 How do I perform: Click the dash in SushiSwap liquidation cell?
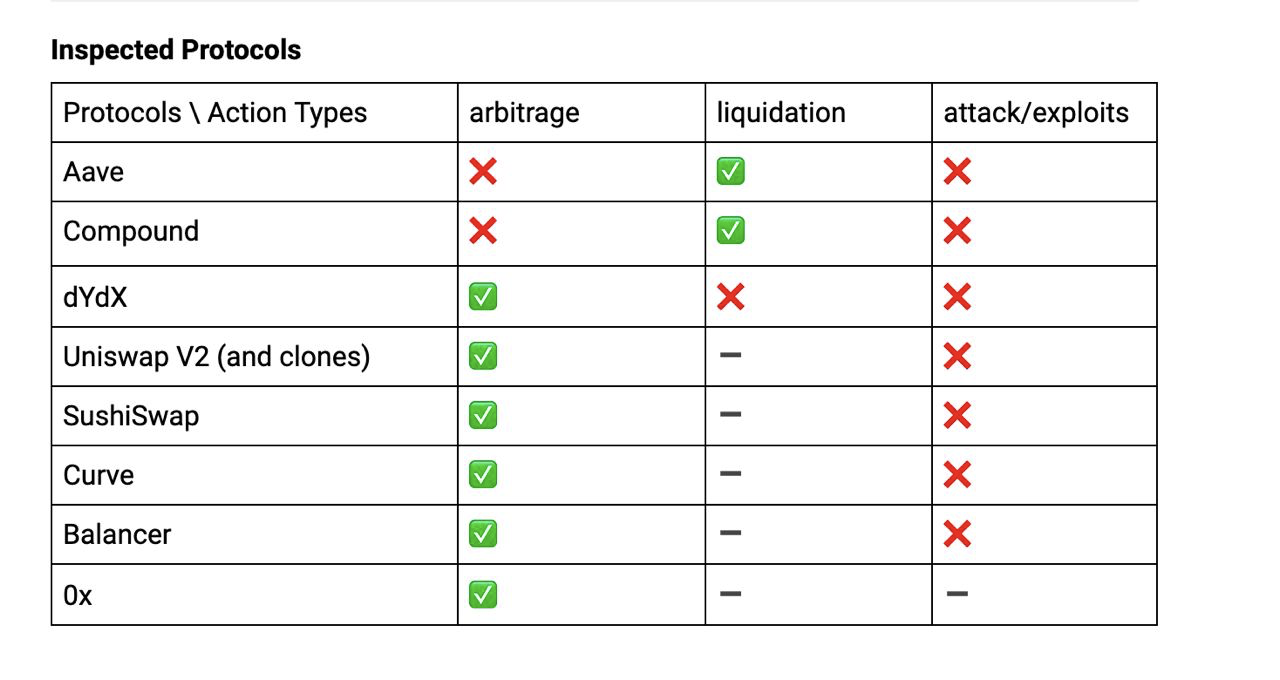pos(730,416)
